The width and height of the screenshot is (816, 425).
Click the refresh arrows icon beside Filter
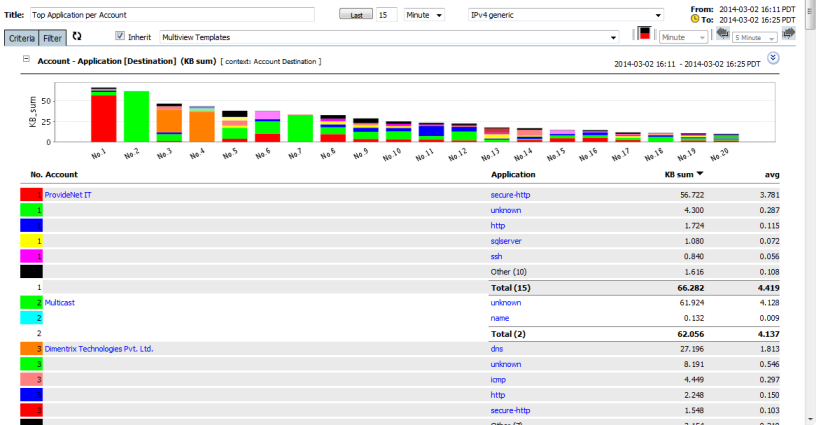pos(77,36)
